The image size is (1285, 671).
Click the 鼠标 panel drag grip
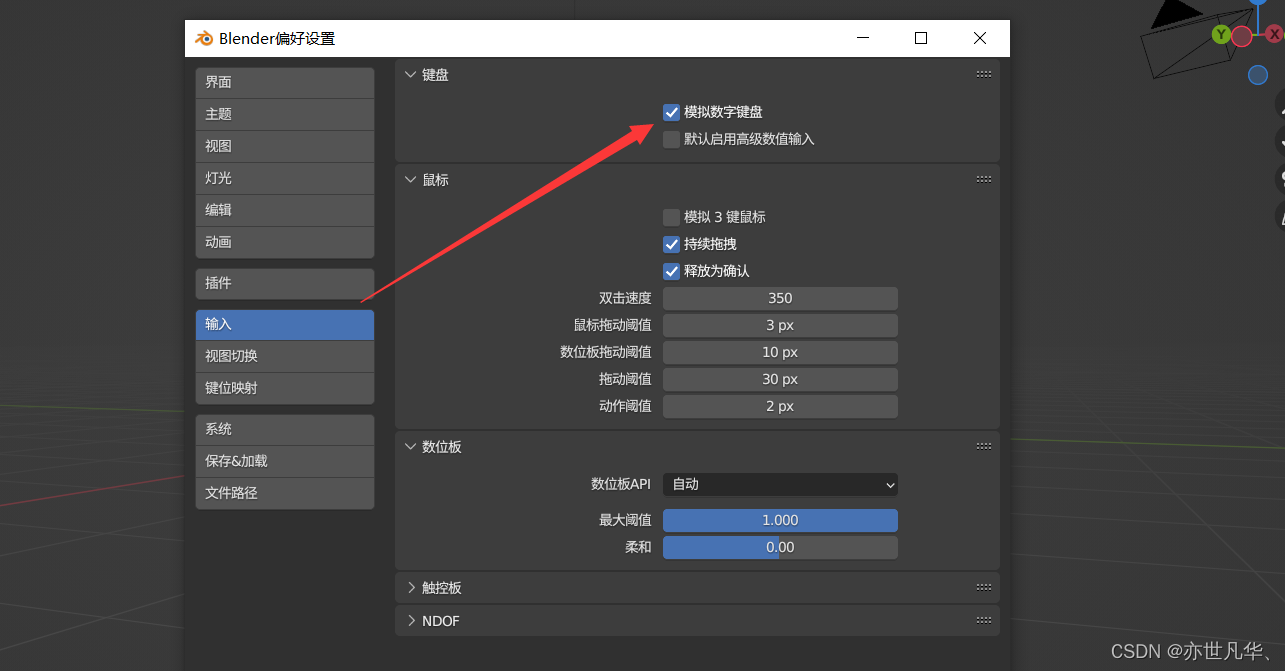click(984, 180)
